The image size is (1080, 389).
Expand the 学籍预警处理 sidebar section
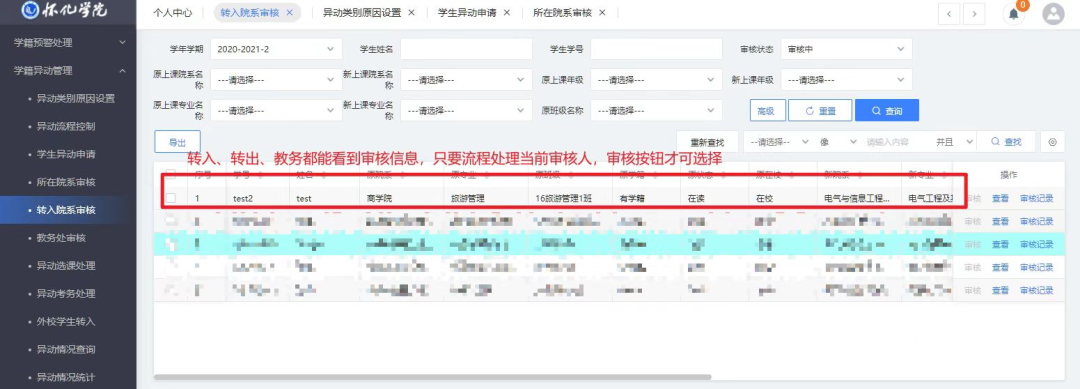pos(68,43)
